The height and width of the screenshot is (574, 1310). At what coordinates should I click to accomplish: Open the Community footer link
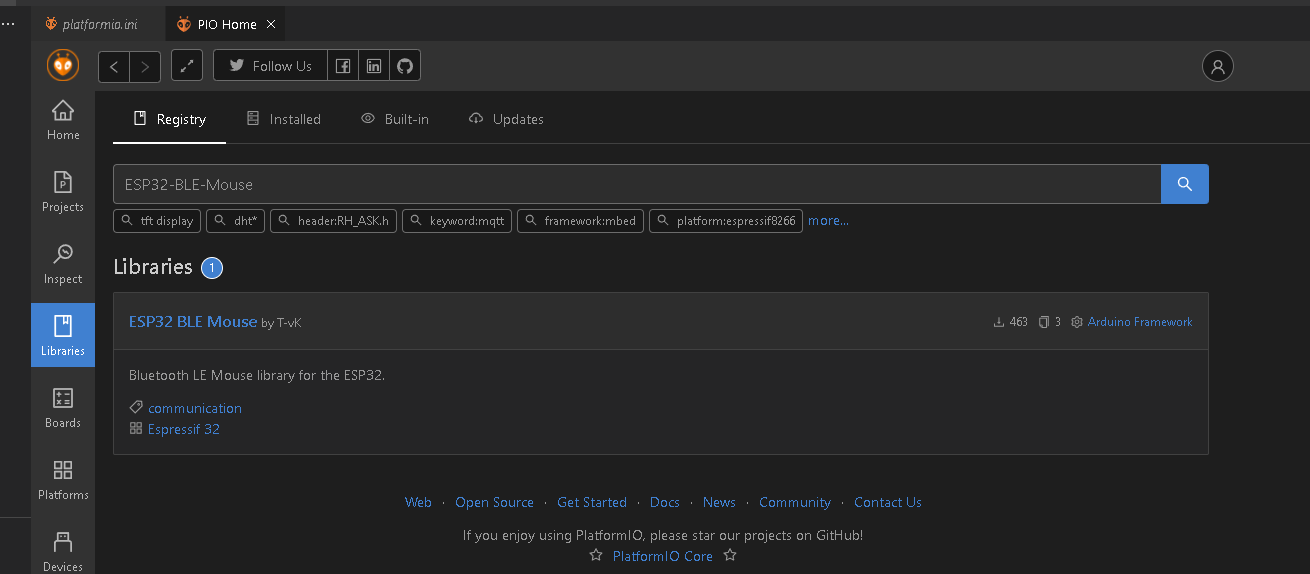coord(795,502)
